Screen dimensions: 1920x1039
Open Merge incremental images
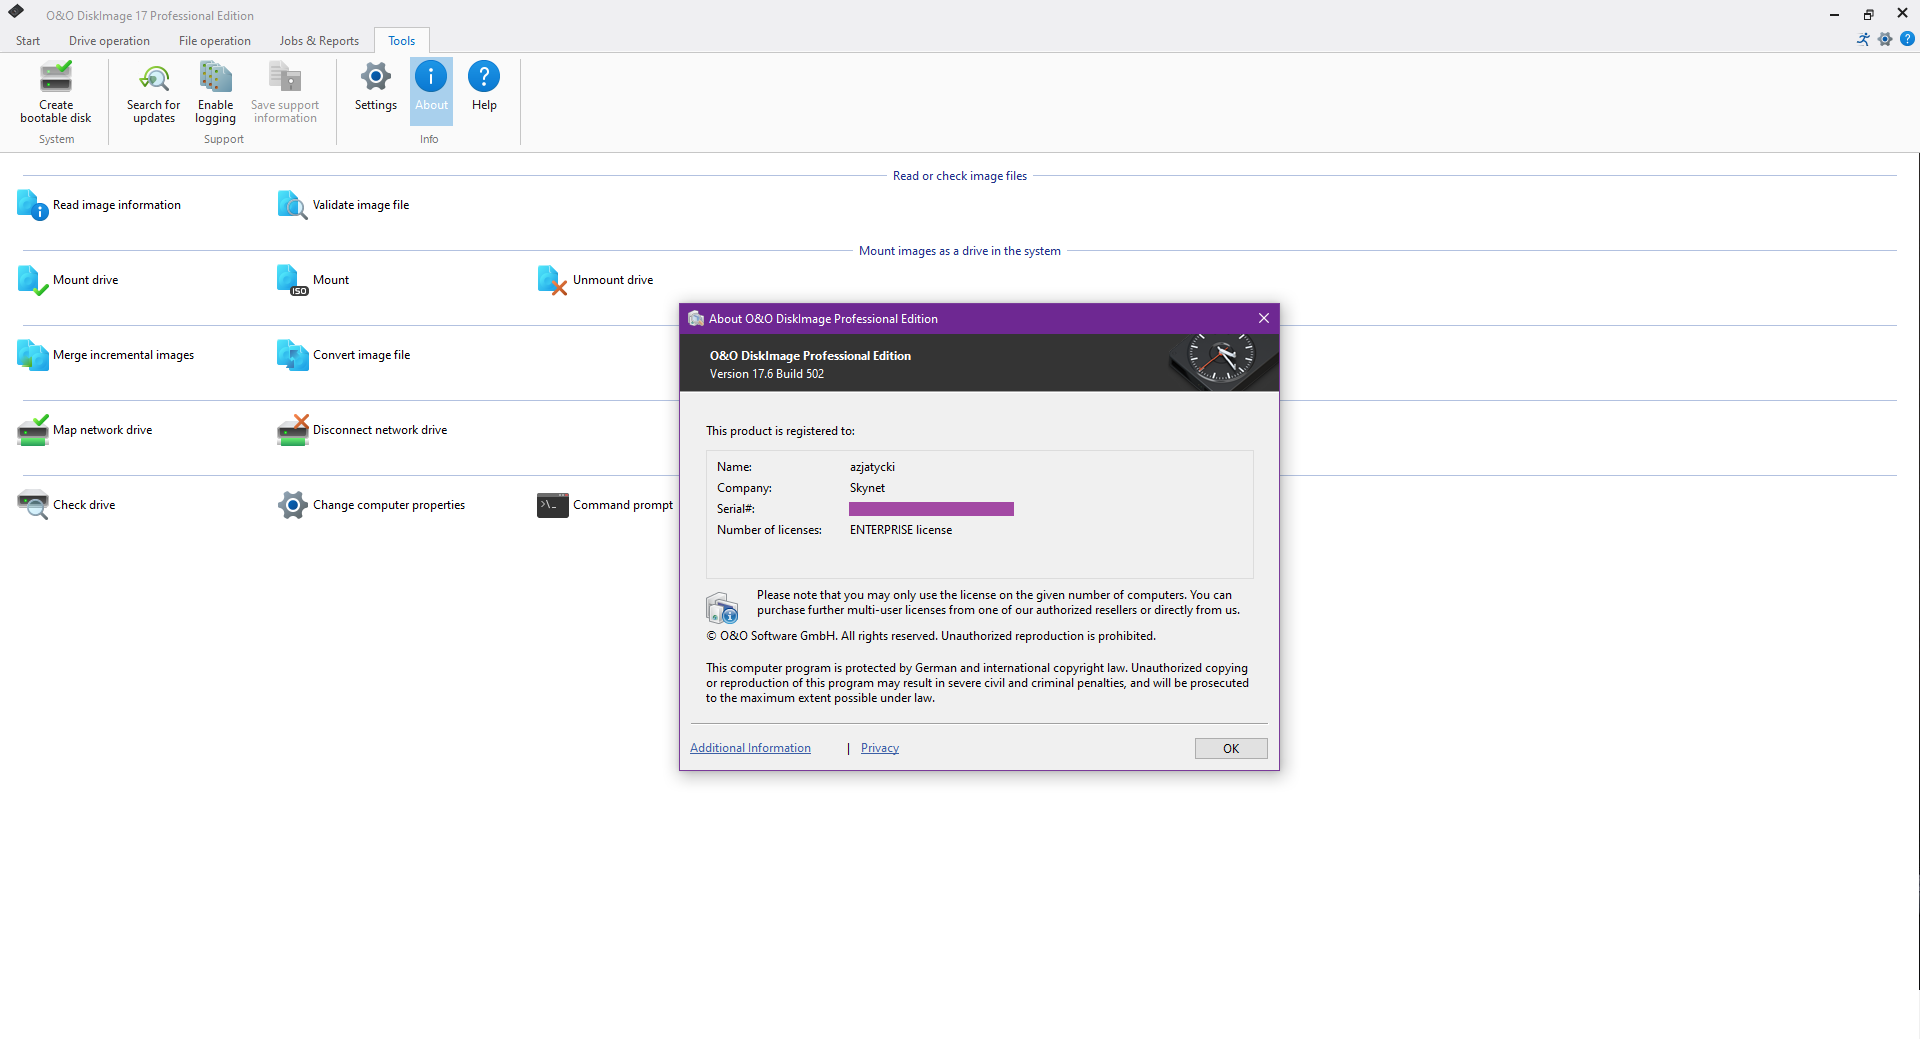(105, 355)
